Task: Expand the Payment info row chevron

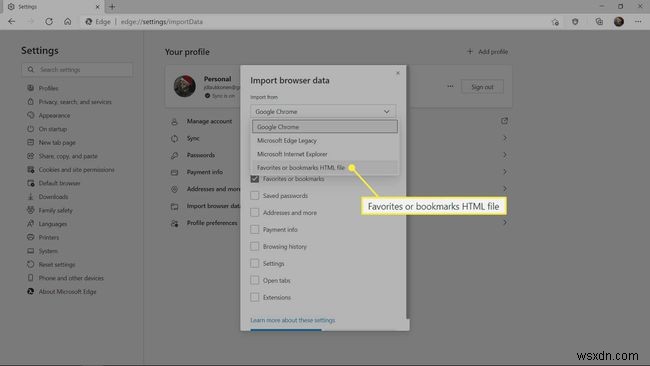Action: point(505,172)
